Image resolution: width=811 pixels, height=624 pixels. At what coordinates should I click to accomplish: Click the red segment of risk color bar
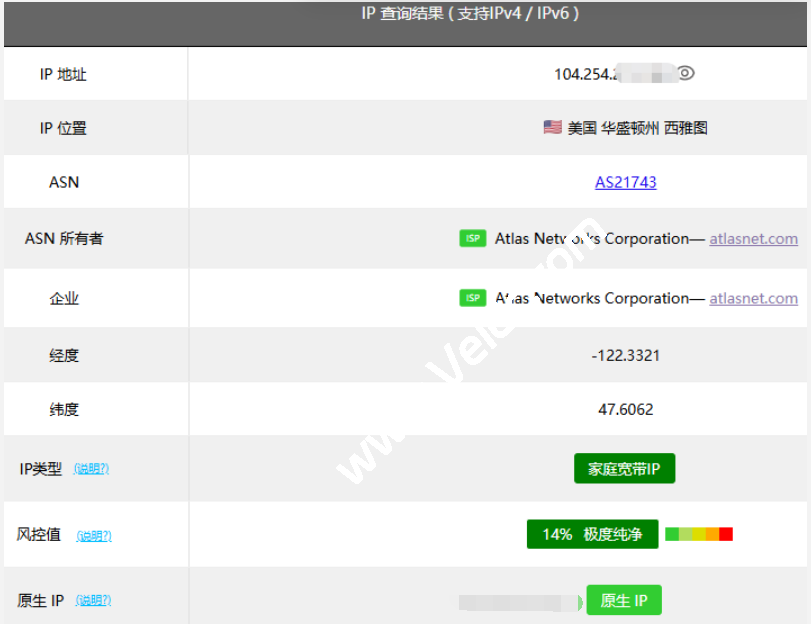(726, 534)
